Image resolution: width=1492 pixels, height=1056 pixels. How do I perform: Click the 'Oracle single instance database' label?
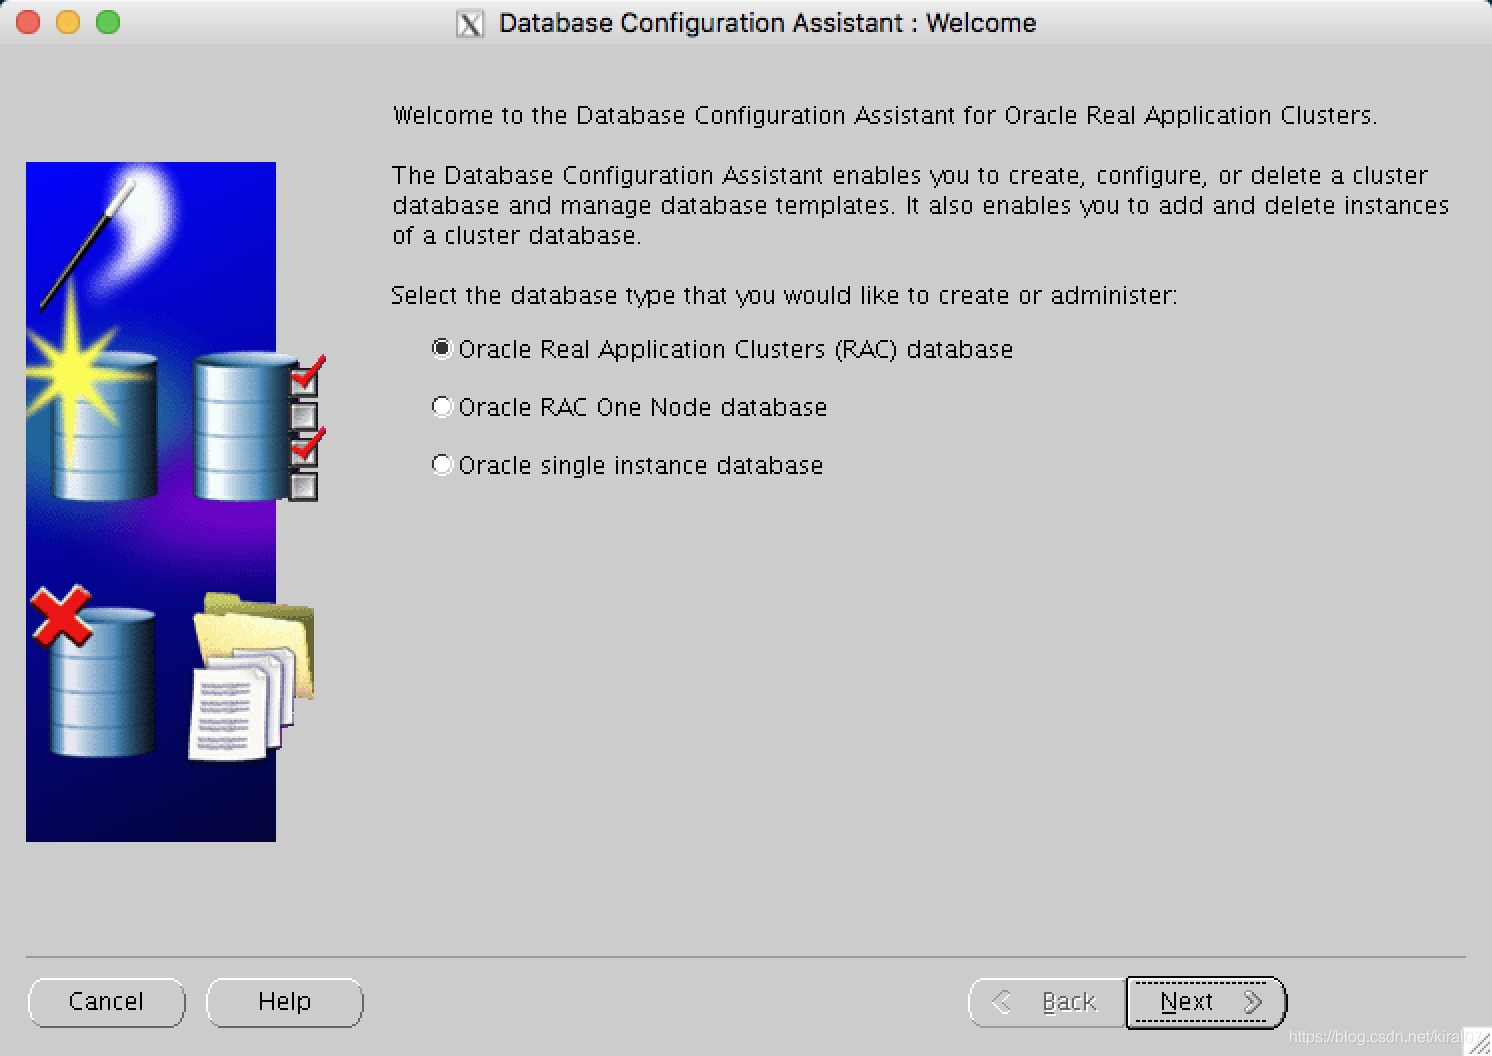(641, 465)
